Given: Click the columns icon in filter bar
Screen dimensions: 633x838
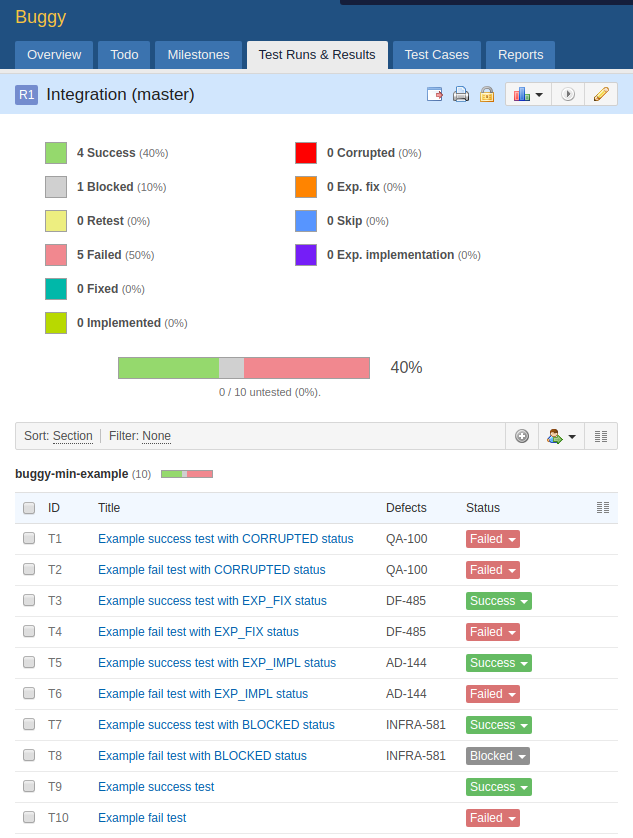Looking at the screenshot, I should 601,436.
